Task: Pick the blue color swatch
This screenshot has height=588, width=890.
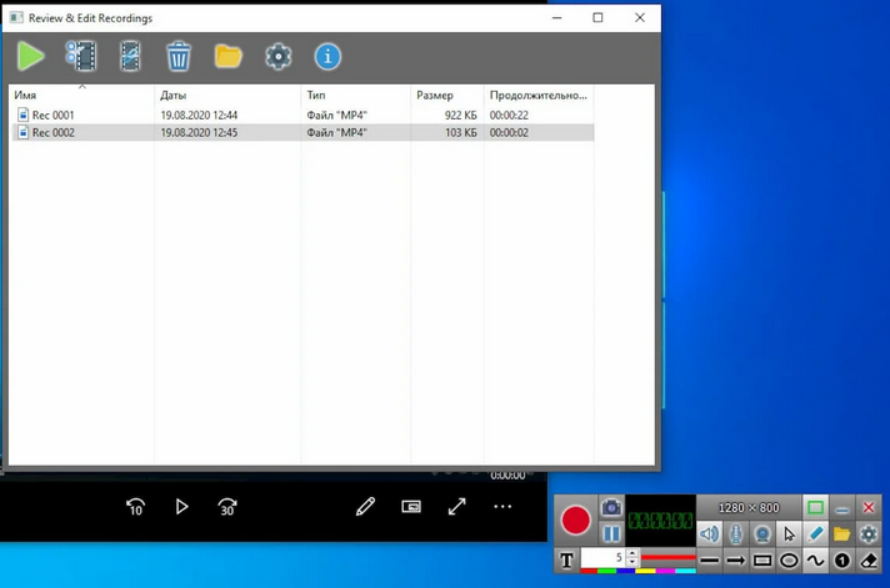Action: 625,570
